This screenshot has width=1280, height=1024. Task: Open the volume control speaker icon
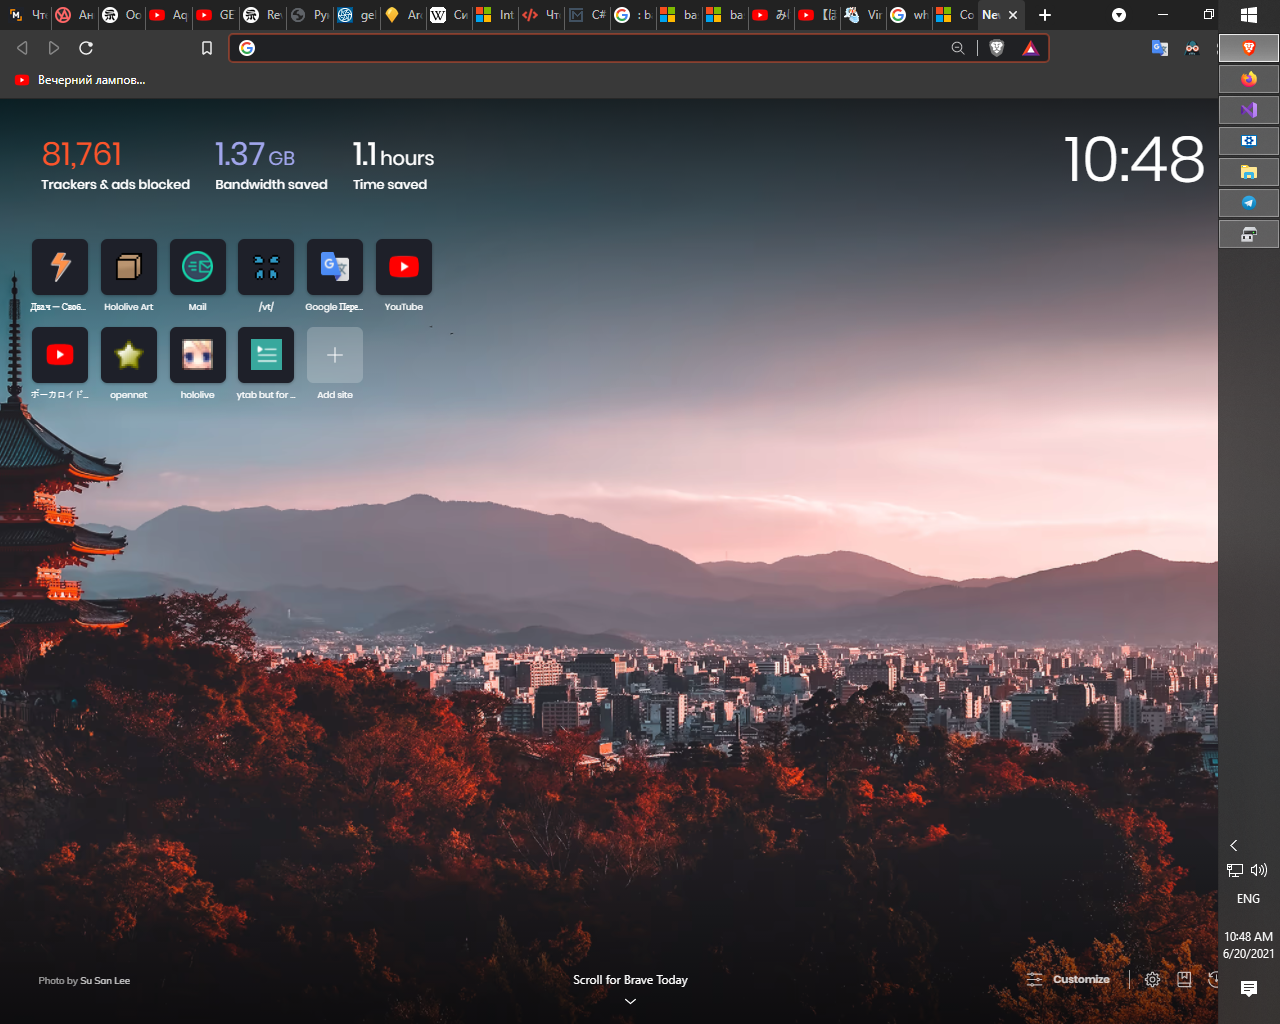point(1259,870)
